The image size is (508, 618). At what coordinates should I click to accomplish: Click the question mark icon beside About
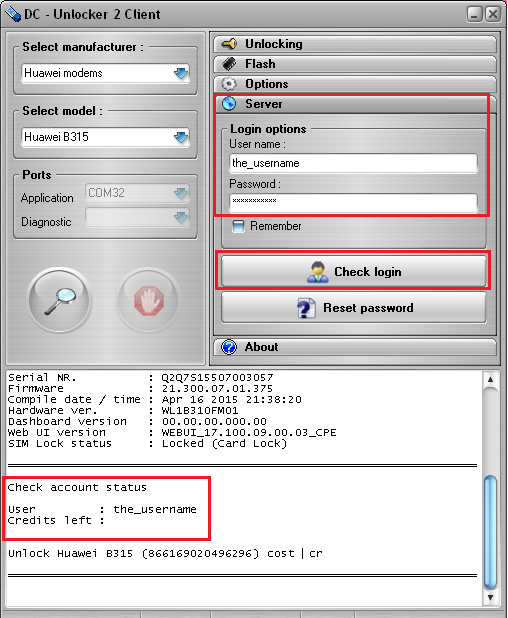pos(229,347)
